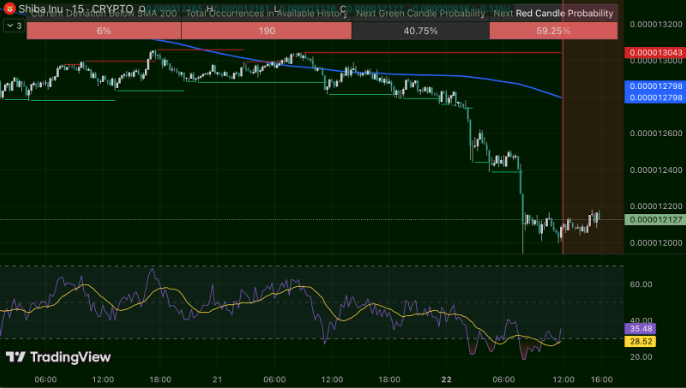This screenshot has width=686, height=388.
Task: Click the 0.00013200 price axis level
Action: coord(656,24)
